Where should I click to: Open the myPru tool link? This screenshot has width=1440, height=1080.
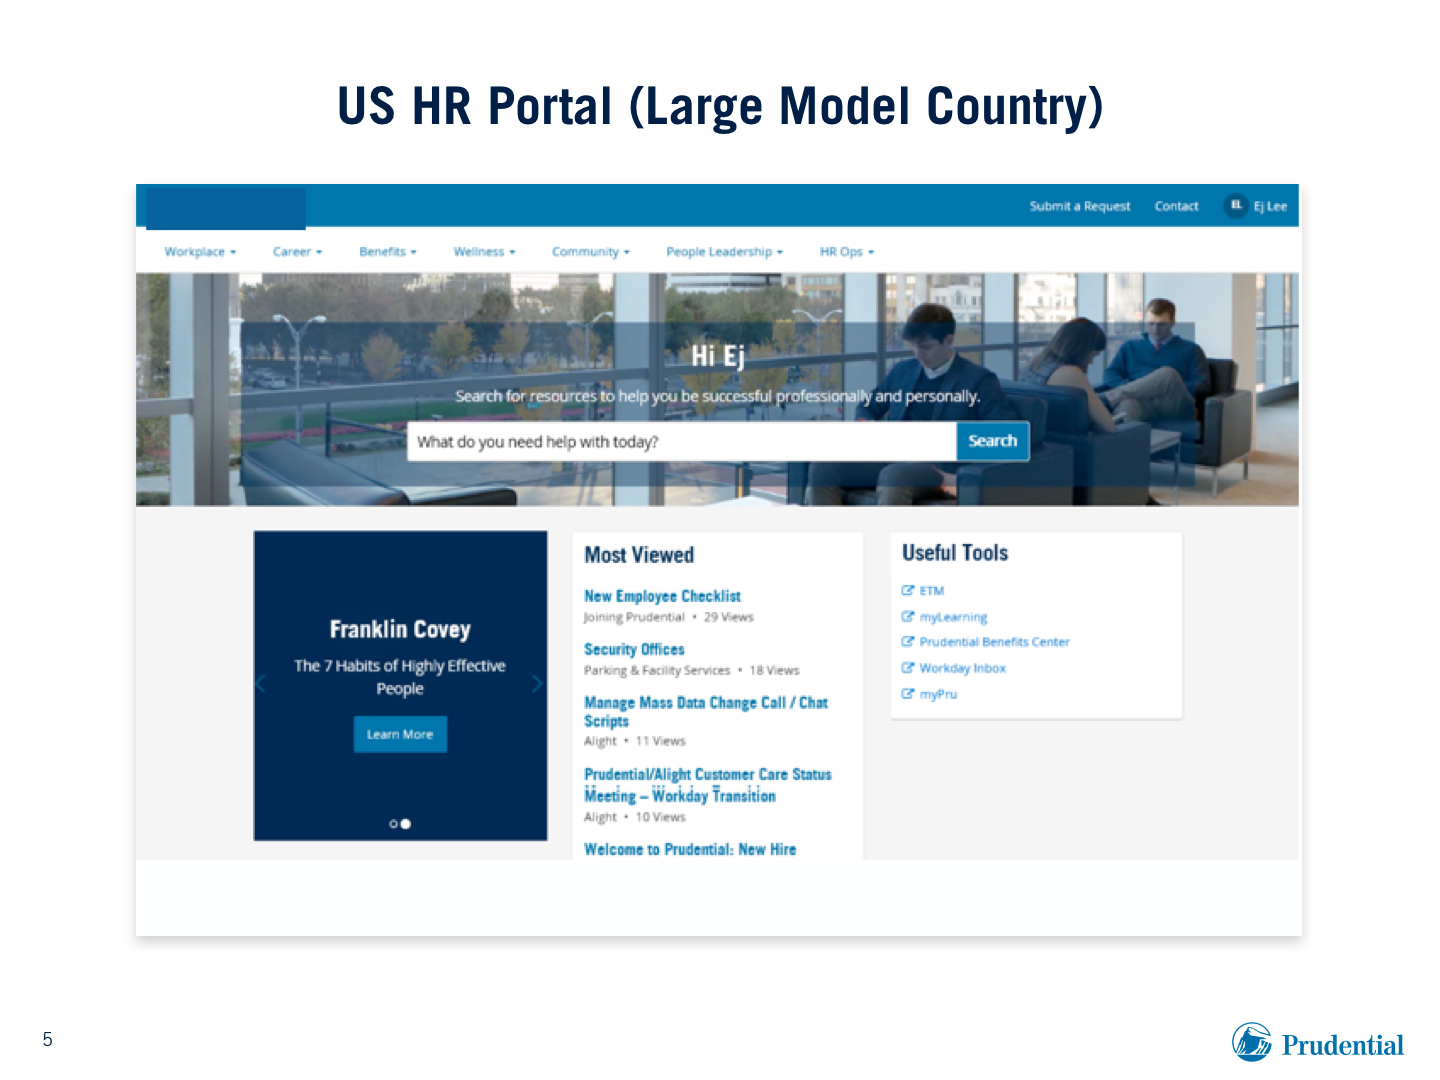(x=938, y=694)
